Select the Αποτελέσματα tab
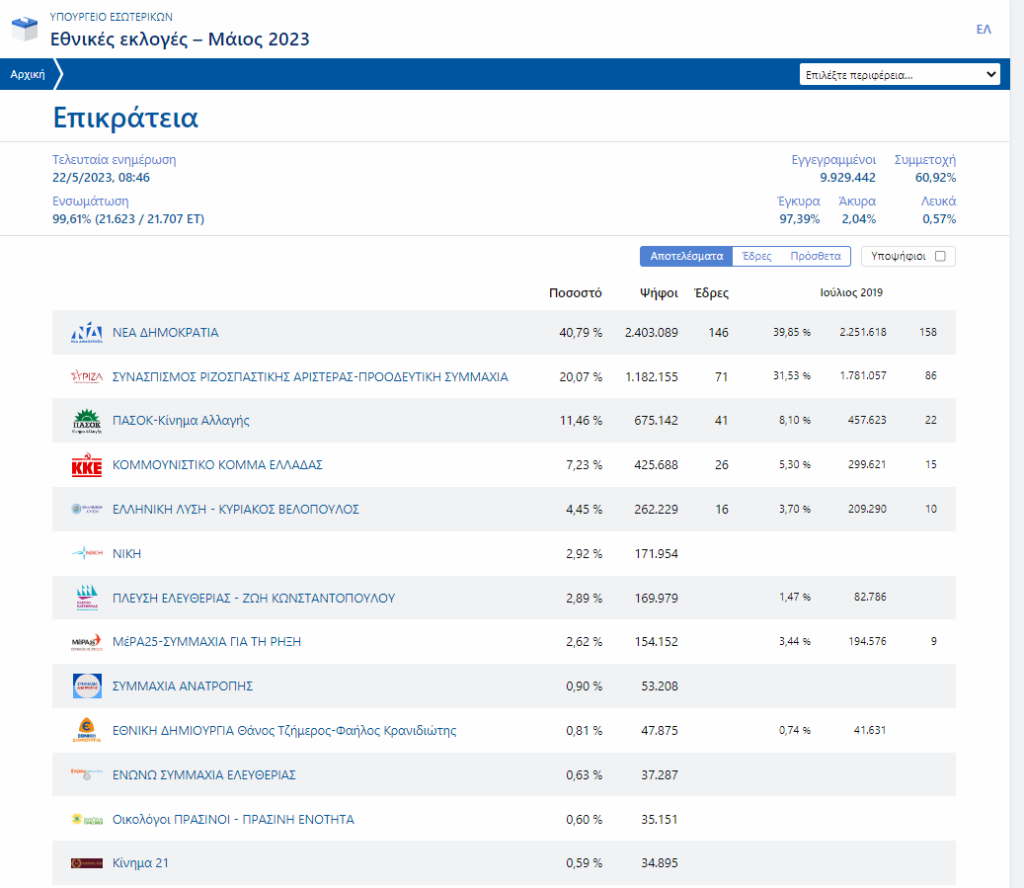 686,256
